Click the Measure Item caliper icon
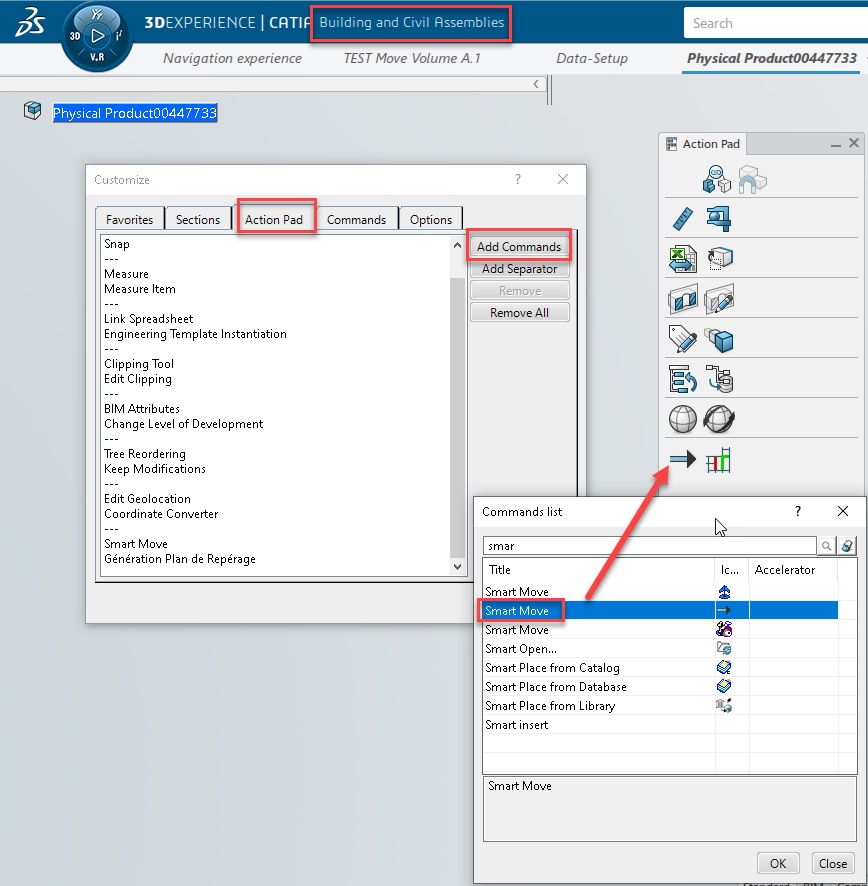The width and height of the screenshot is (868, 886). tap(719, 219)
